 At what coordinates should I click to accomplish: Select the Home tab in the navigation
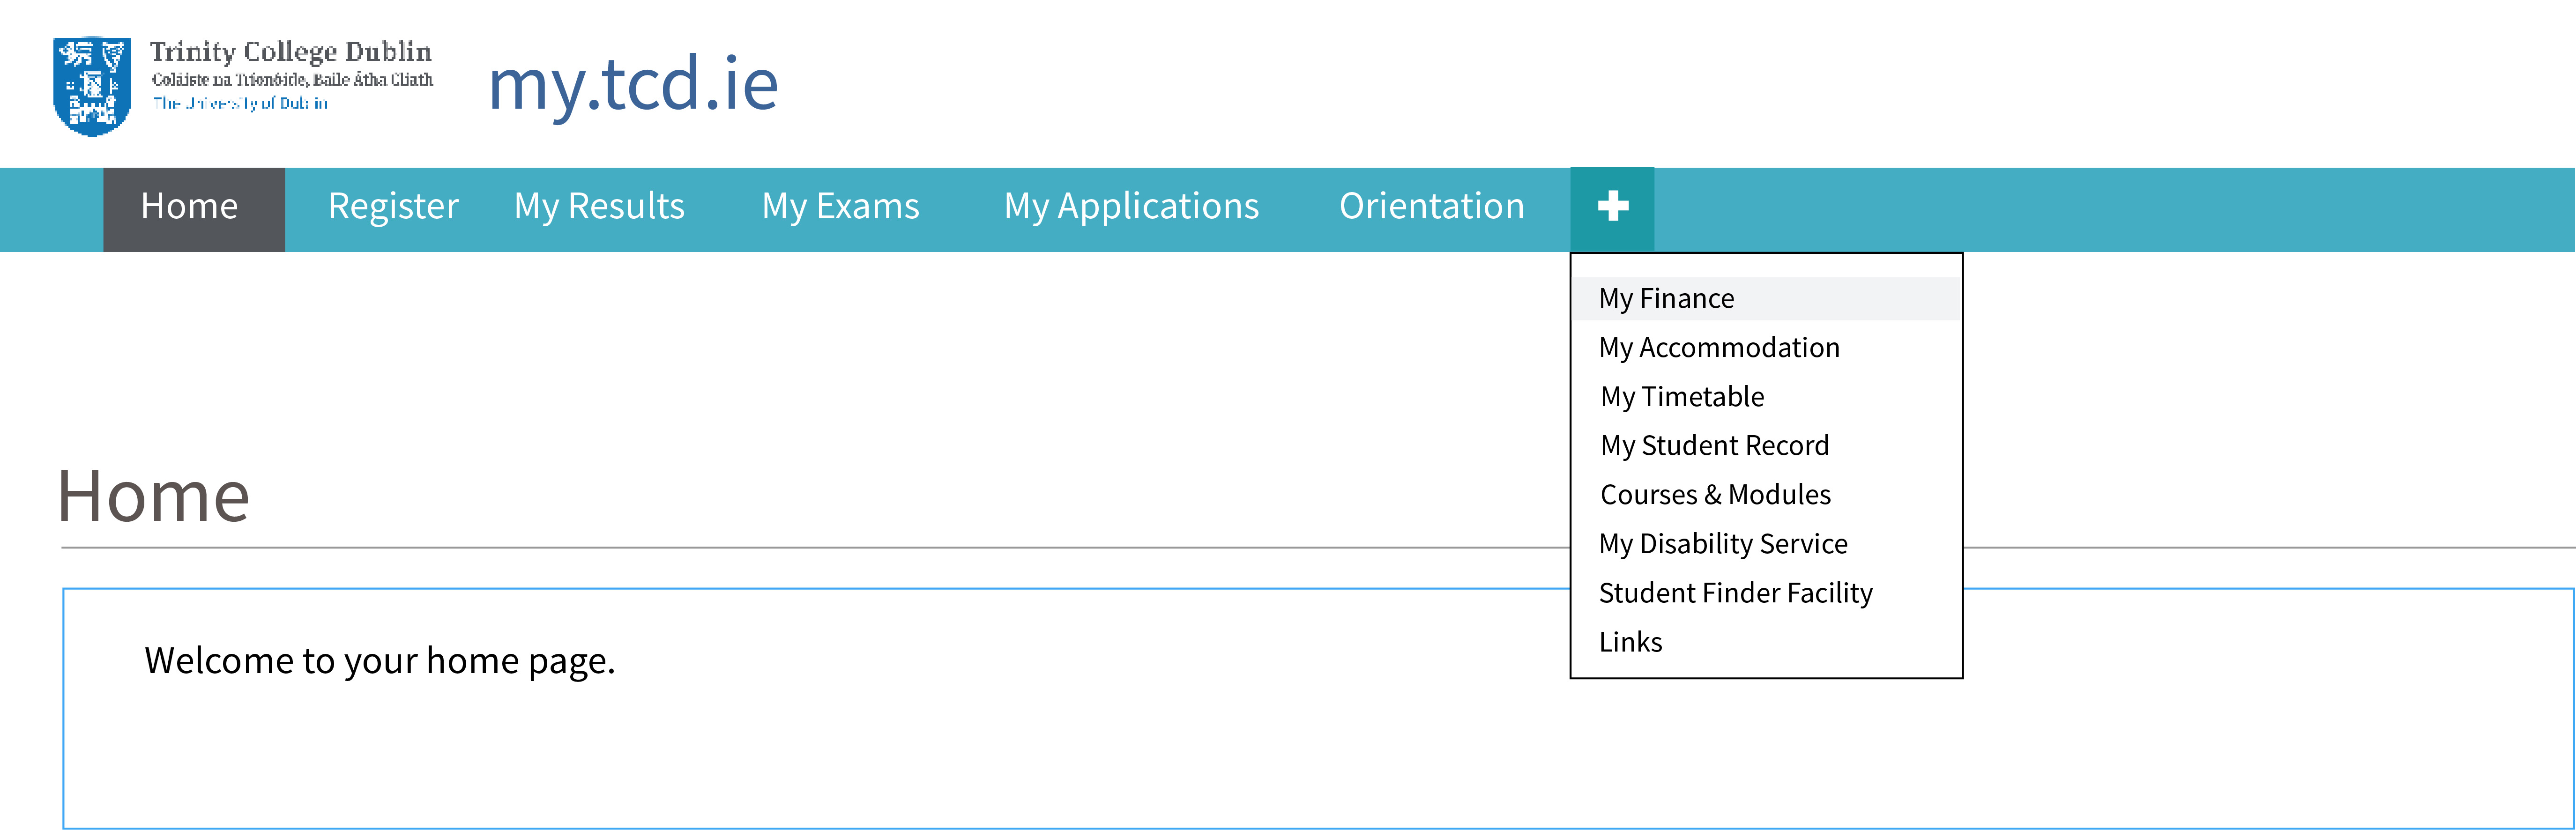tap(190, 207)
